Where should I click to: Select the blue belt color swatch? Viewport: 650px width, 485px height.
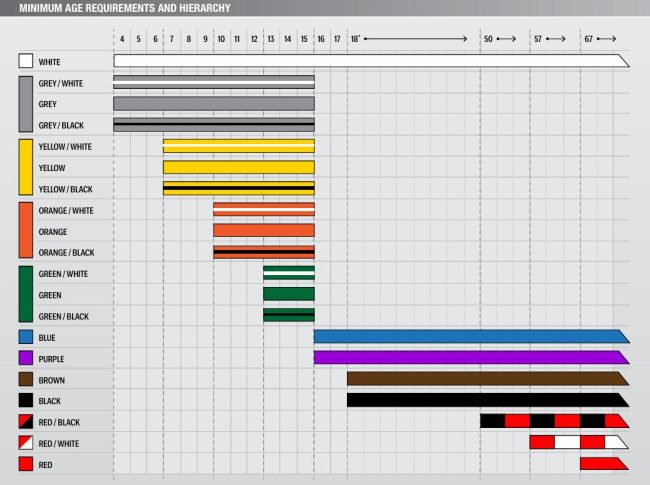click(26, 336)
